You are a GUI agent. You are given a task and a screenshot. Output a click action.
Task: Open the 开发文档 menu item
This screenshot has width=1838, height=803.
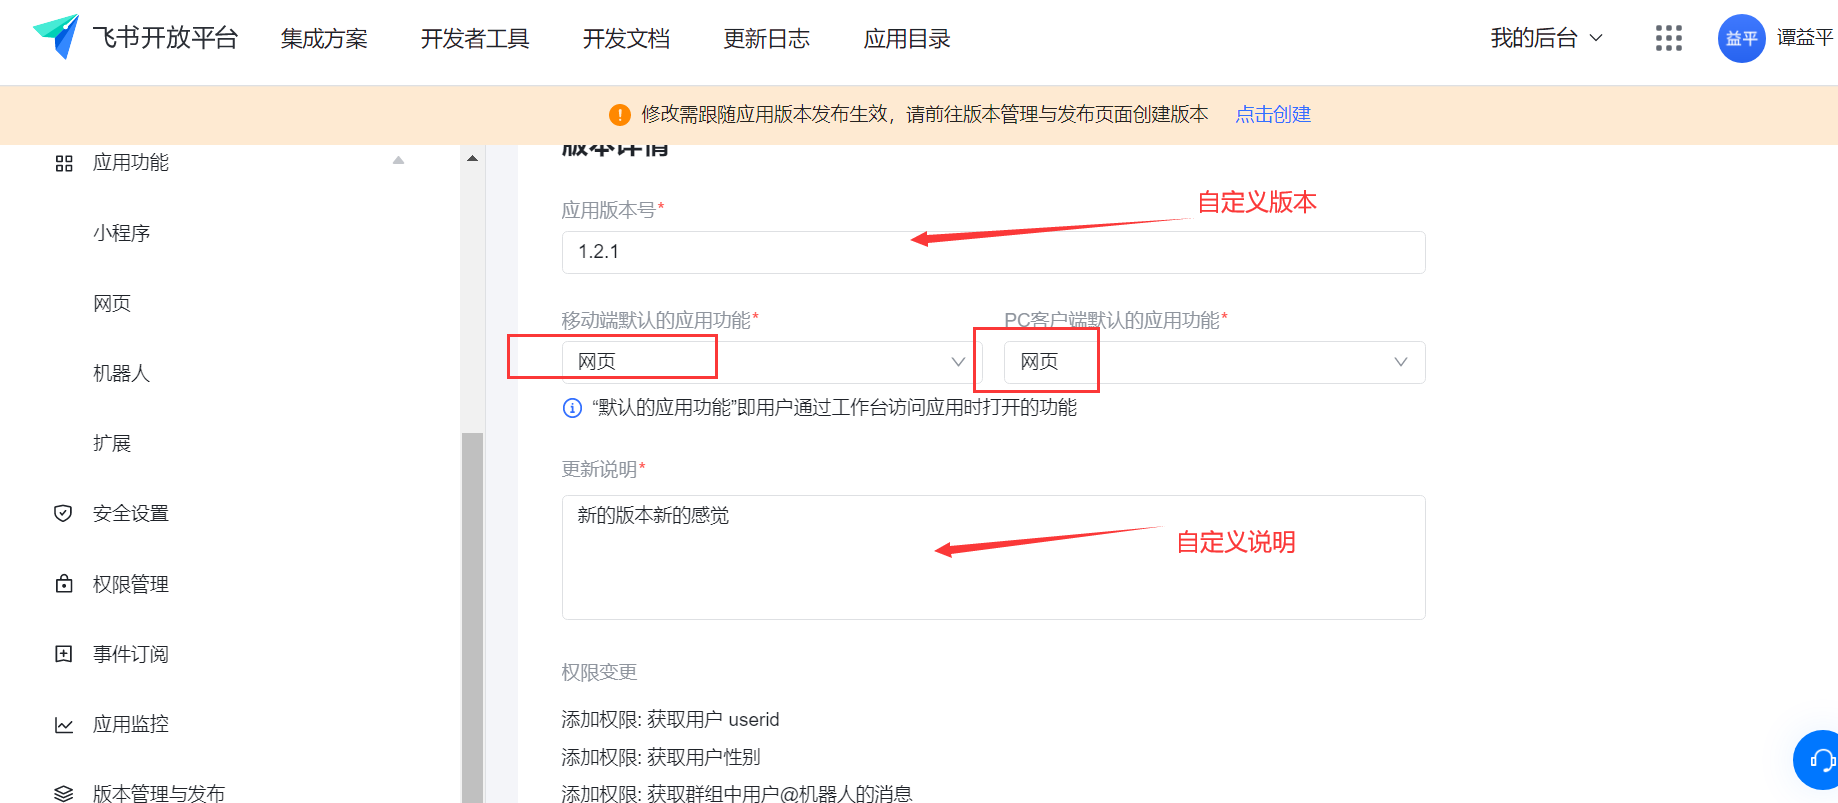[x=626, y=39]
